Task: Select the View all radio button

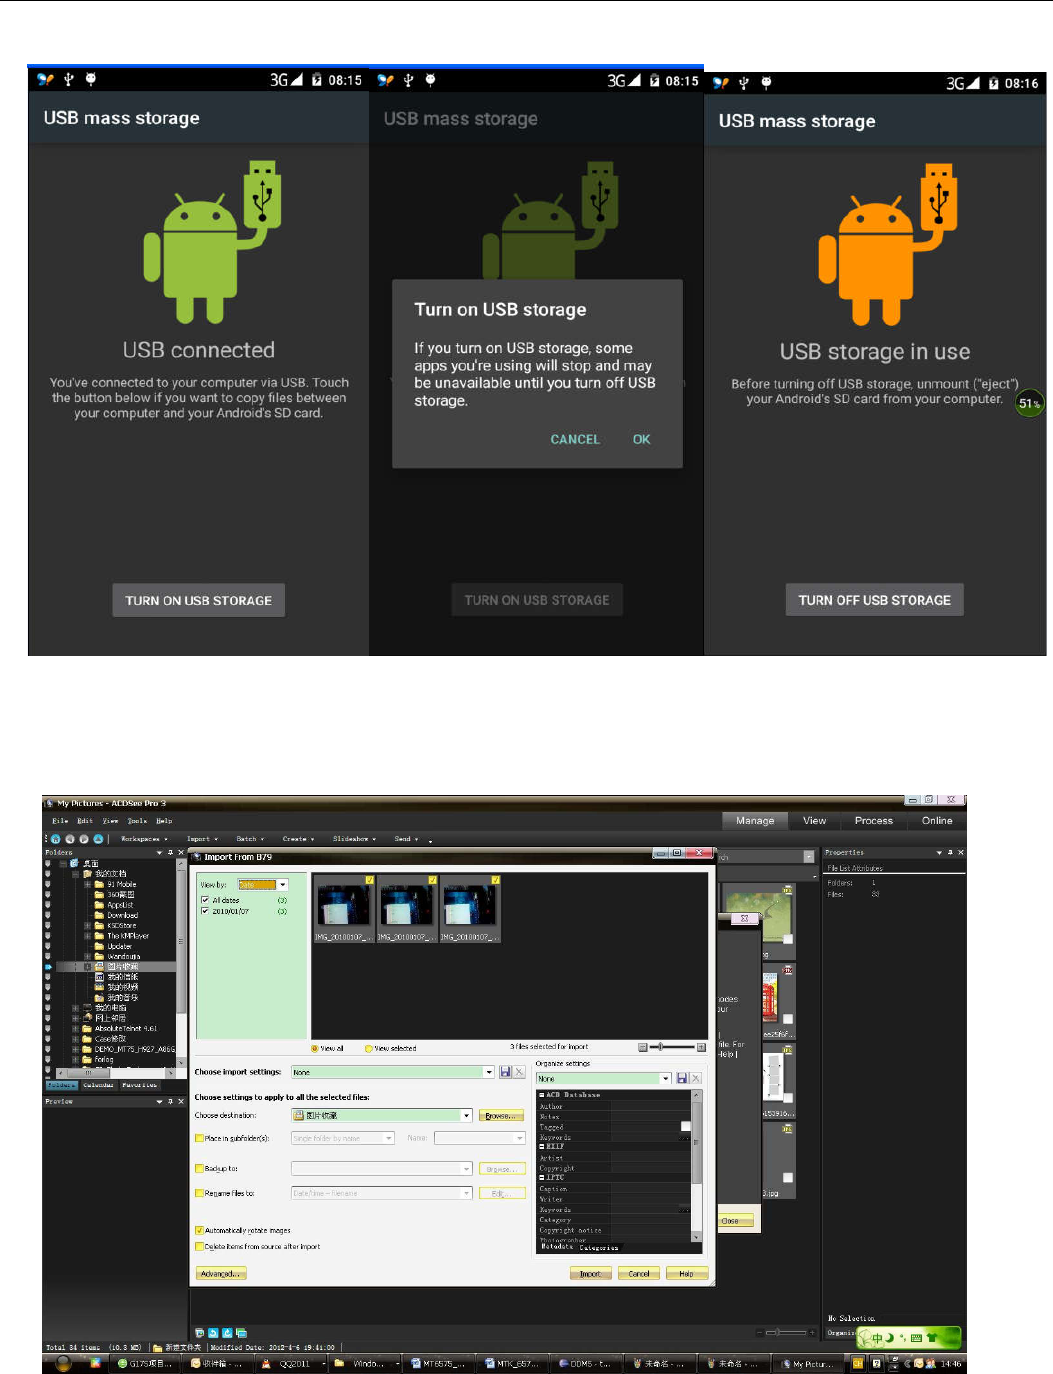Action: coord(315,1048)
